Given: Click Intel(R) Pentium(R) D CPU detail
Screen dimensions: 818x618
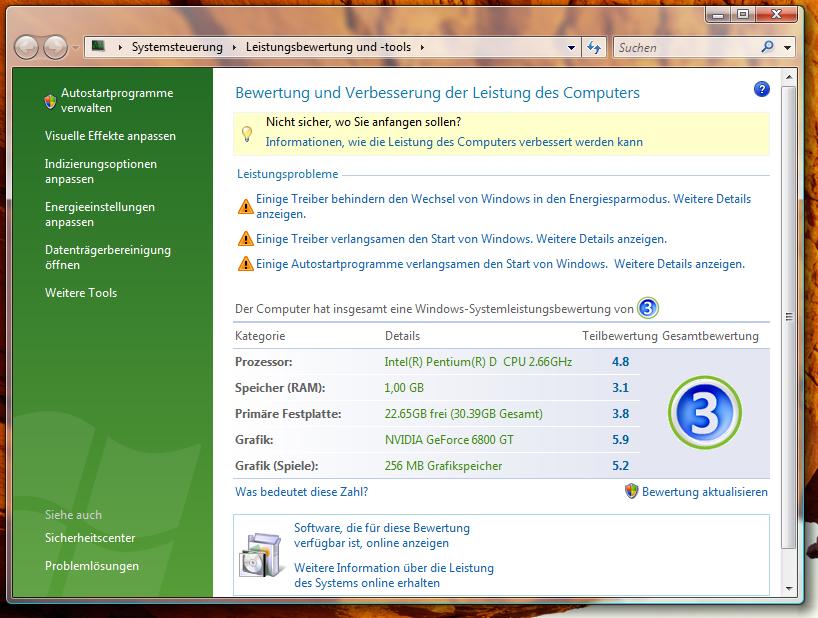Looking at the screenshot, I should 478,361.
